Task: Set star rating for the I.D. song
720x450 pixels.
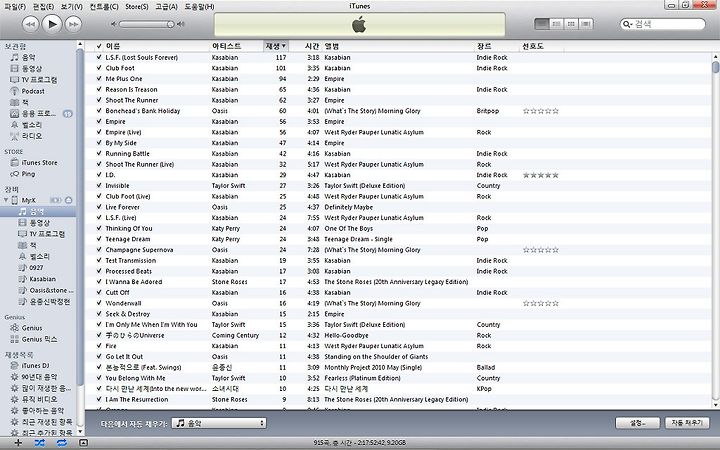Action: coord(541,175)
